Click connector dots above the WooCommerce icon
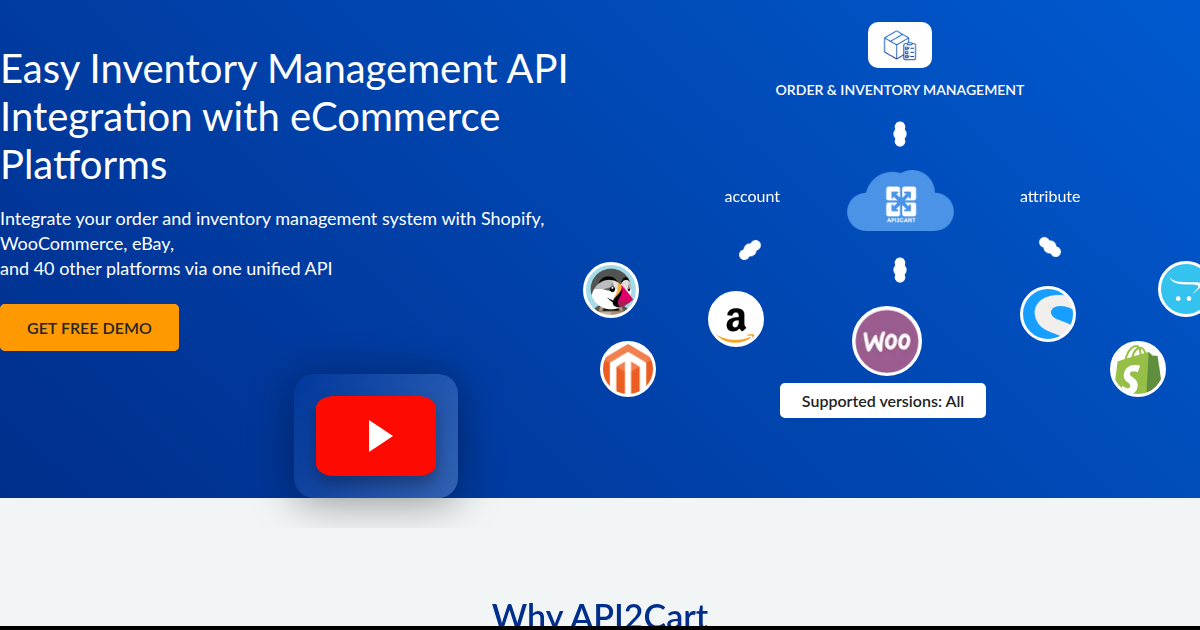The width and height of the screenshot is (1200, 630). click(899, 268)
